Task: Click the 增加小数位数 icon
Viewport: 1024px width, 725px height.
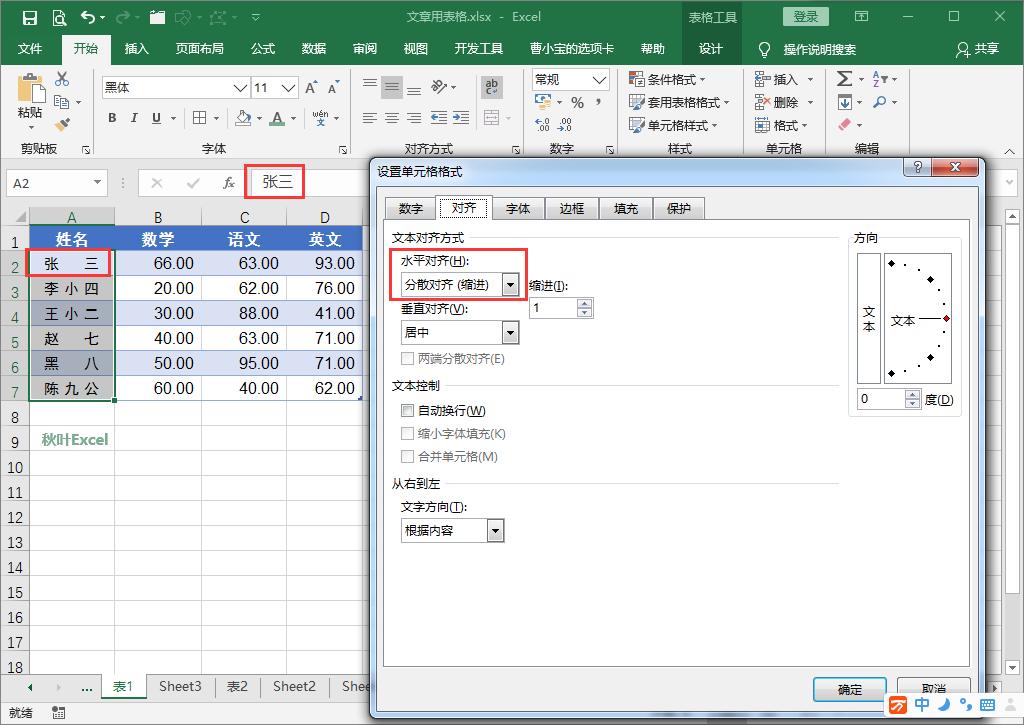Action: coord(544,124)
